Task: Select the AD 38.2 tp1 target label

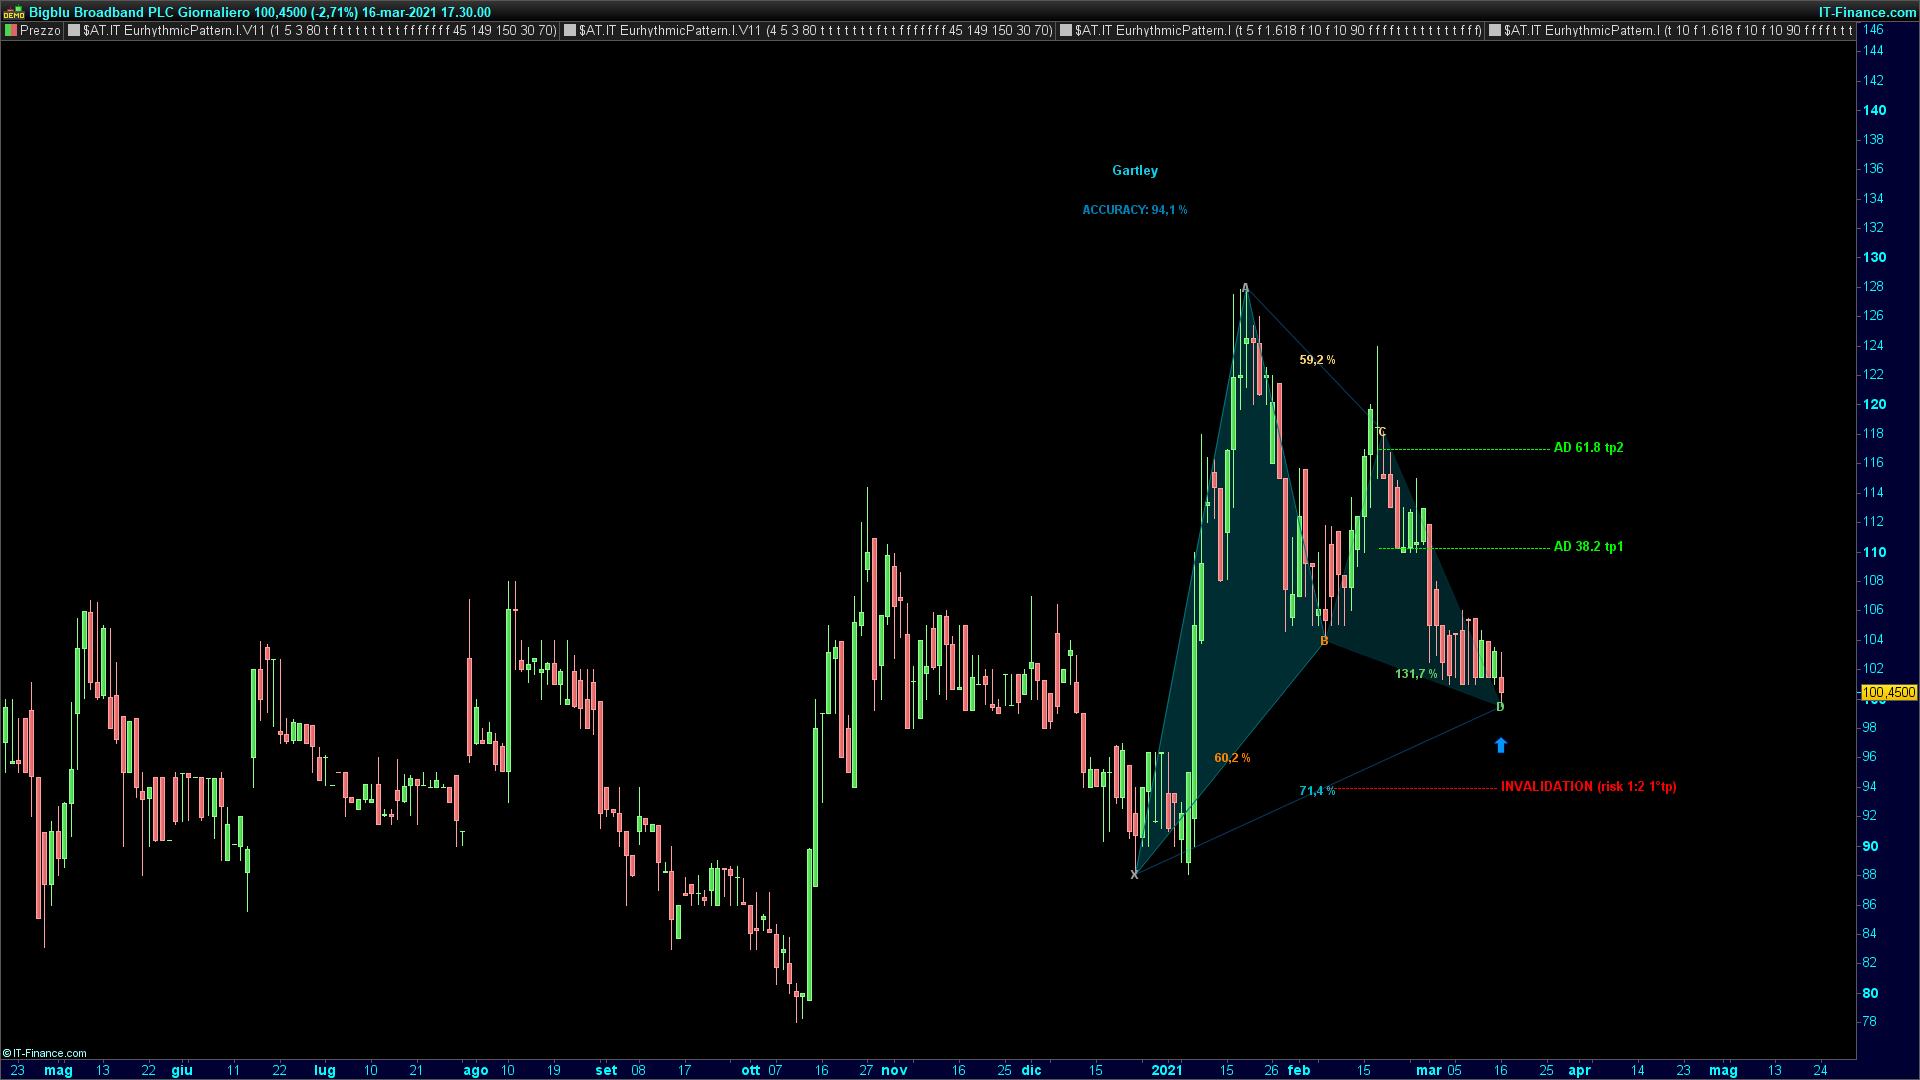Action: 1588,547
